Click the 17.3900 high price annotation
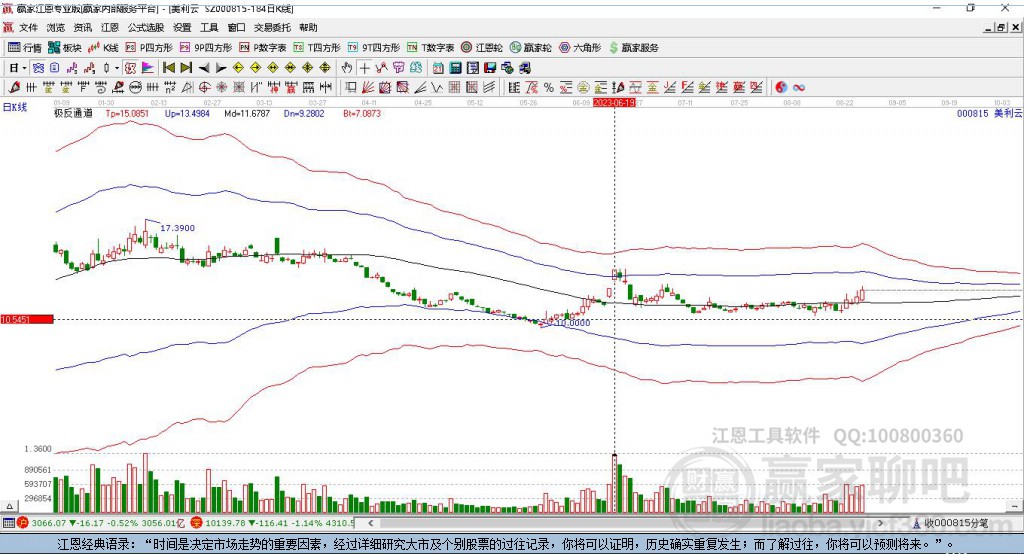 click(x=178, y=228)
